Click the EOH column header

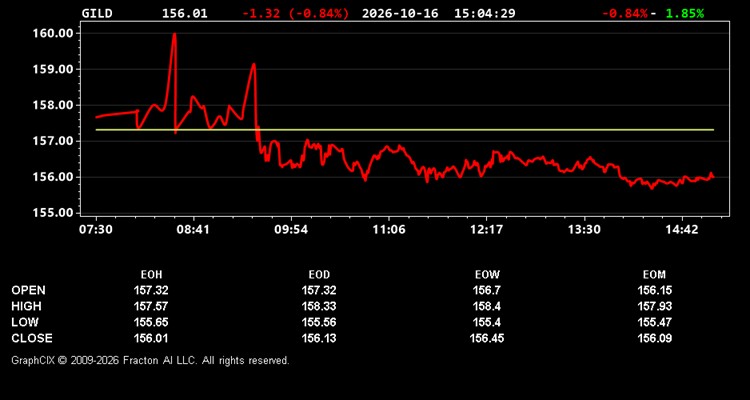151,275
